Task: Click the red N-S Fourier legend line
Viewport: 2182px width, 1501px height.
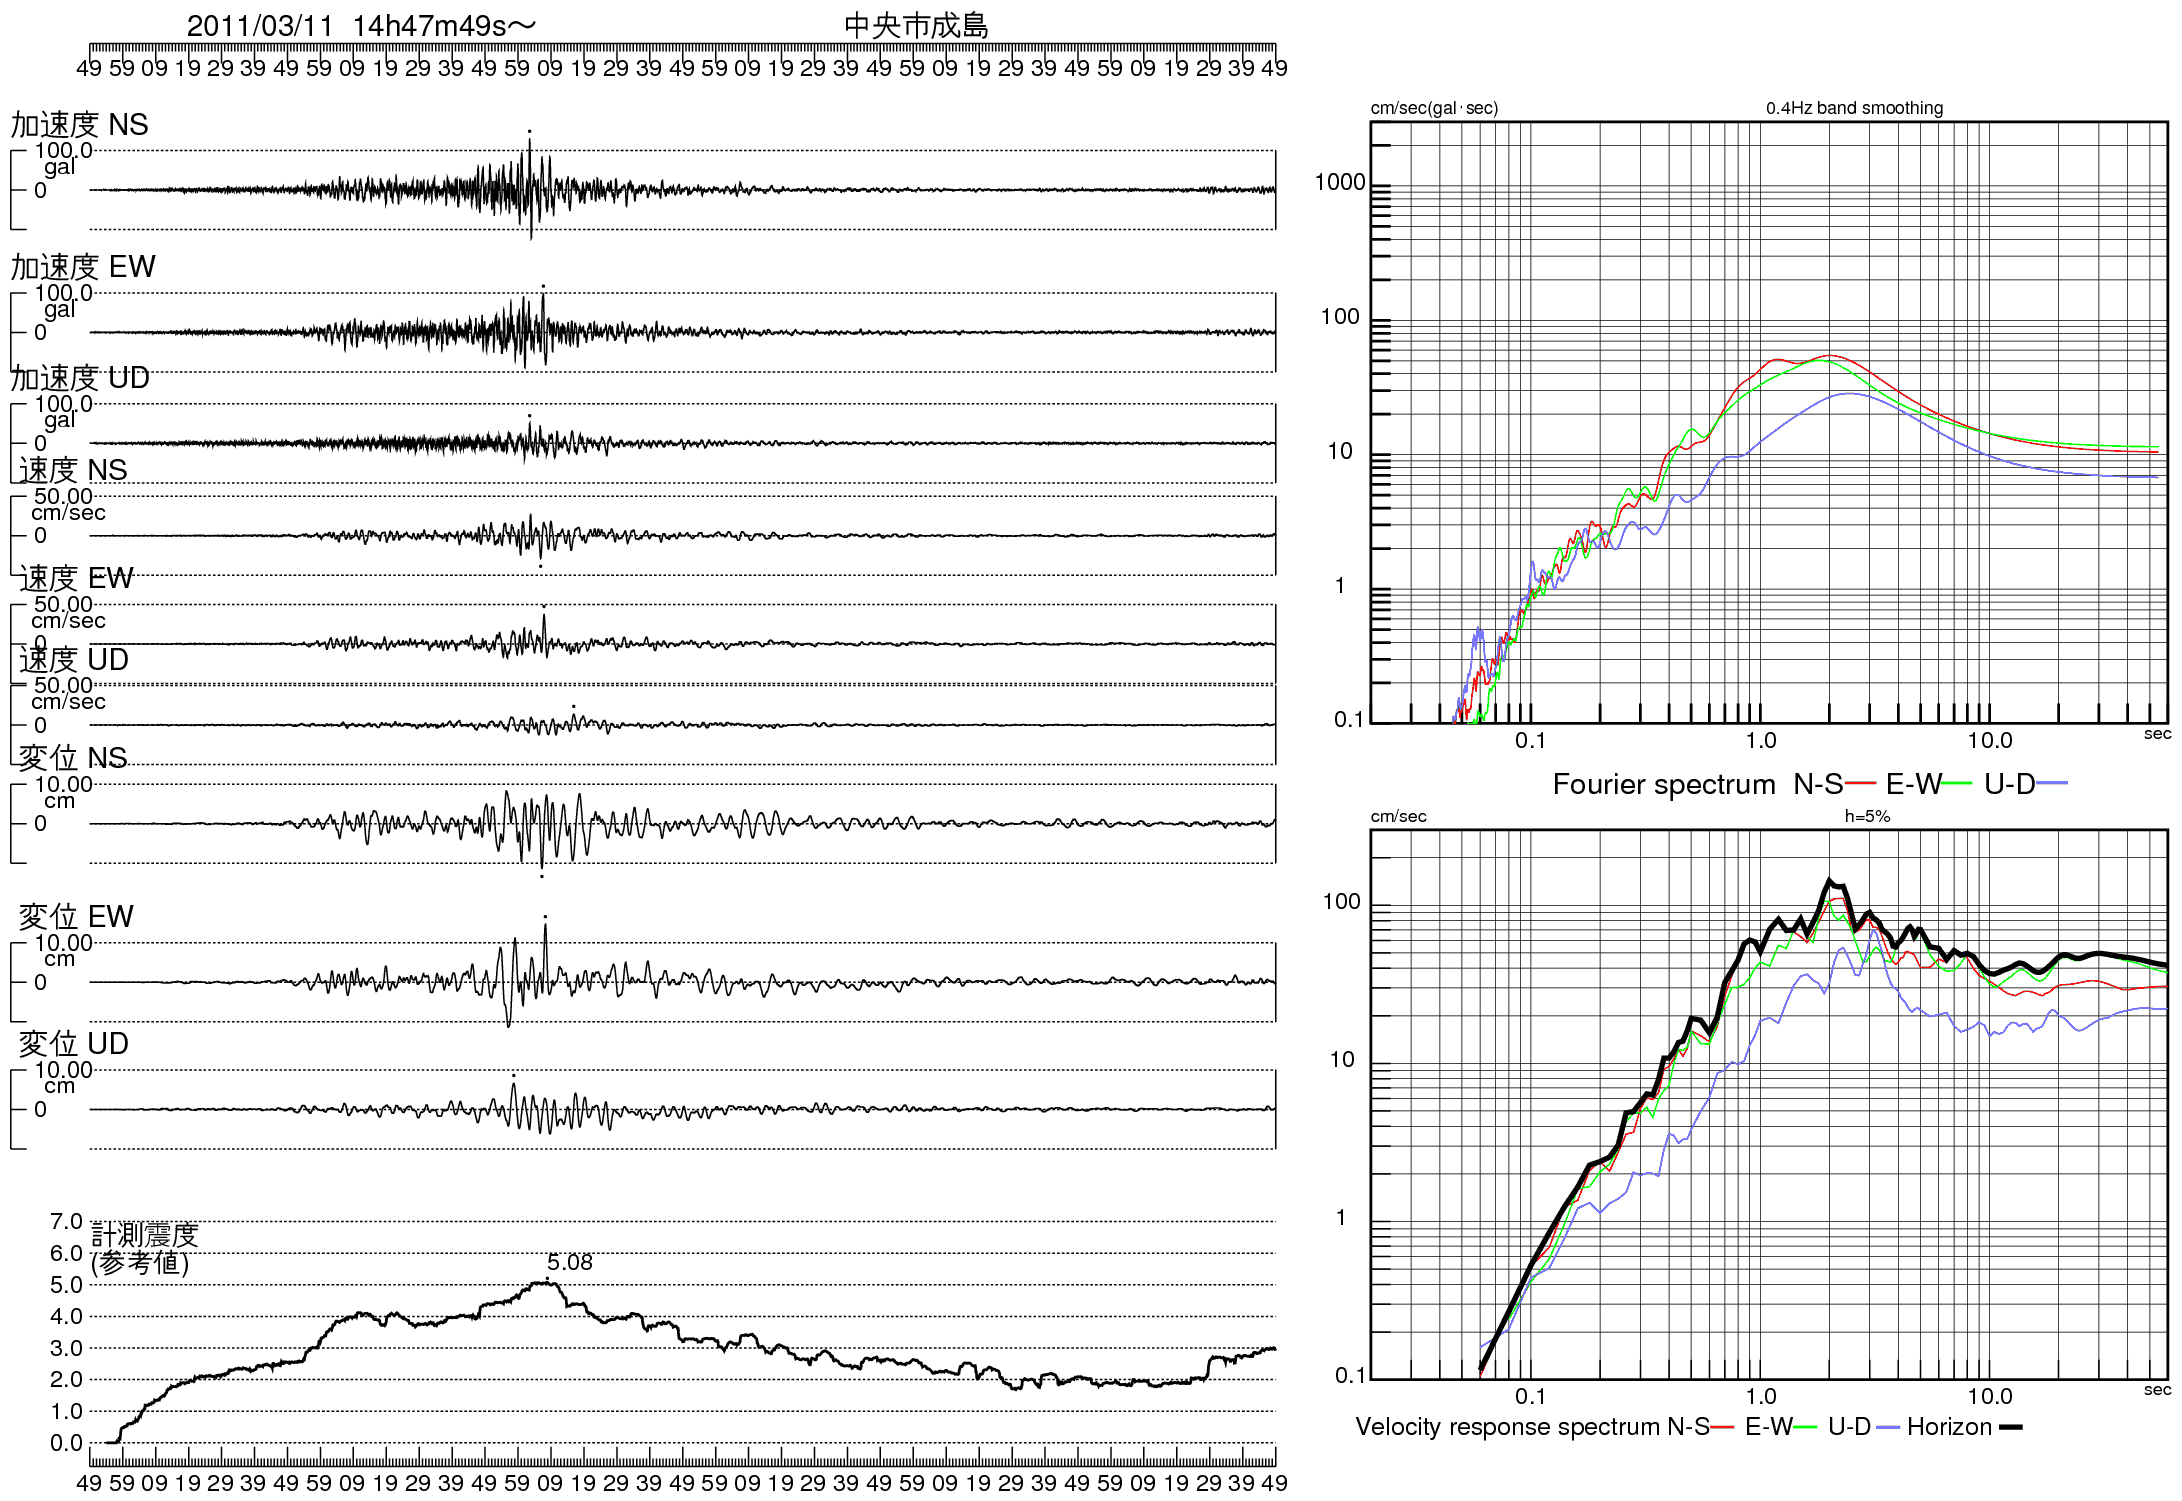Action: click(x=1860, y=784)
